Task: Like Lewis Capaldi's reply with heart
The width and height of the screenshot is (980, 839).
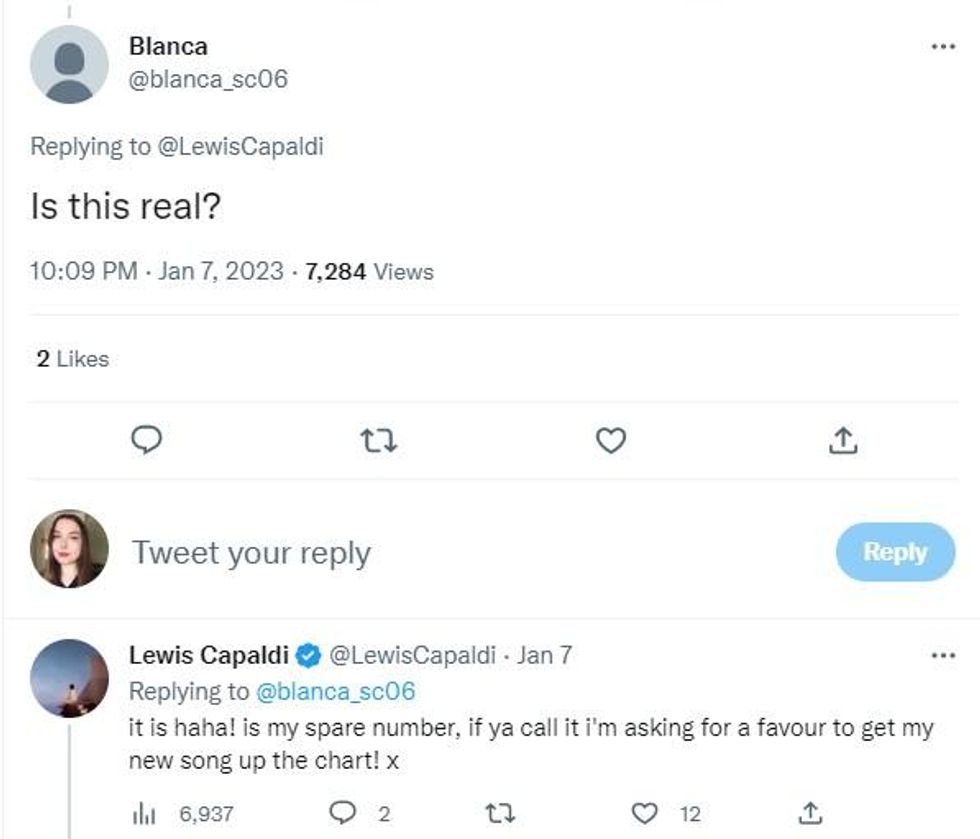Action: pyautogui.click(x=647, y=814)
